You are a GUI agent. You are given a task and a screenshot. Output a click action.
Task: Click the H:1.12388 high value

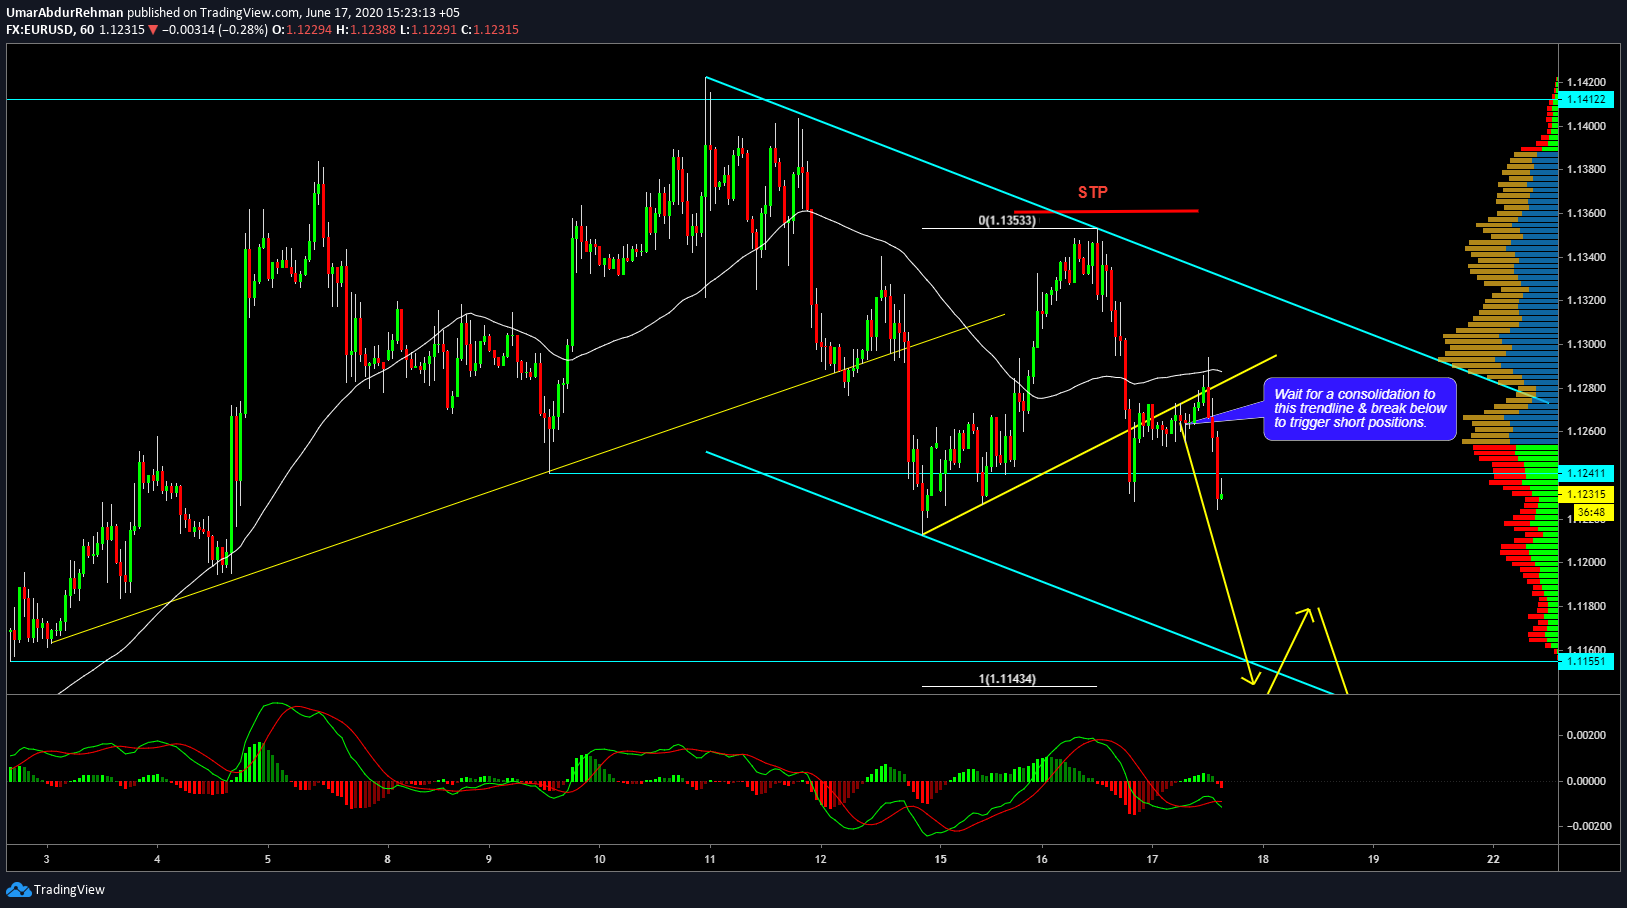pyautogui.click(x=366, y=30)
